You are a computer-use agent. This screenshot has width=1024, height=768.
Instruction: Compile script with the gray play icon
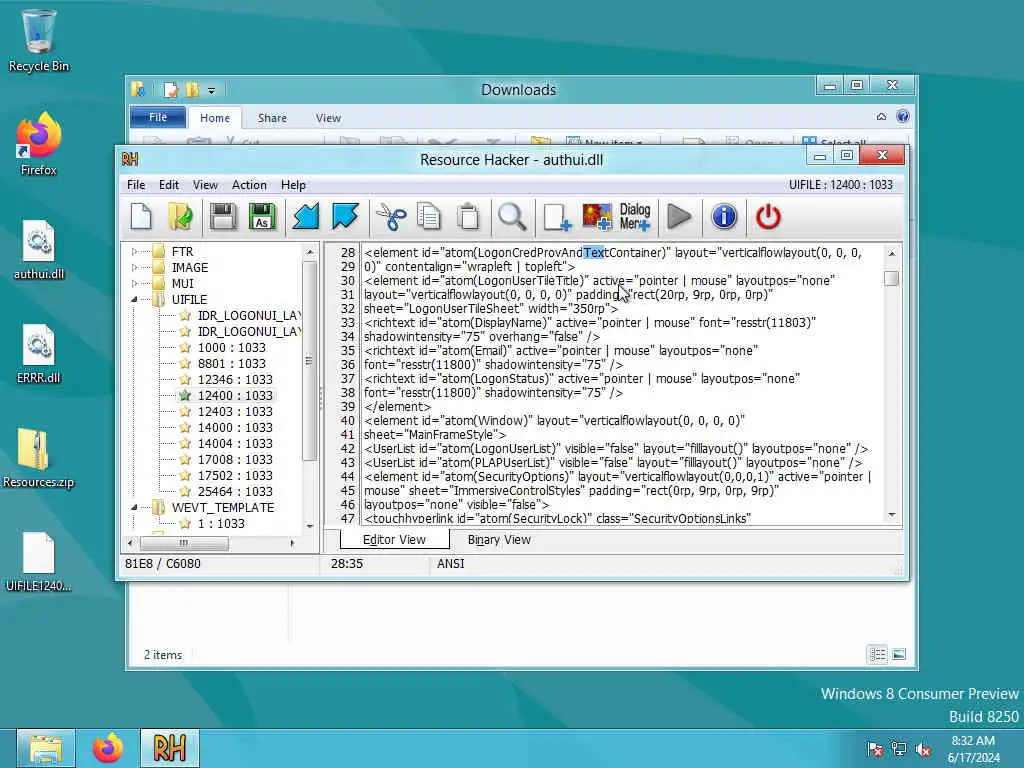679,217
